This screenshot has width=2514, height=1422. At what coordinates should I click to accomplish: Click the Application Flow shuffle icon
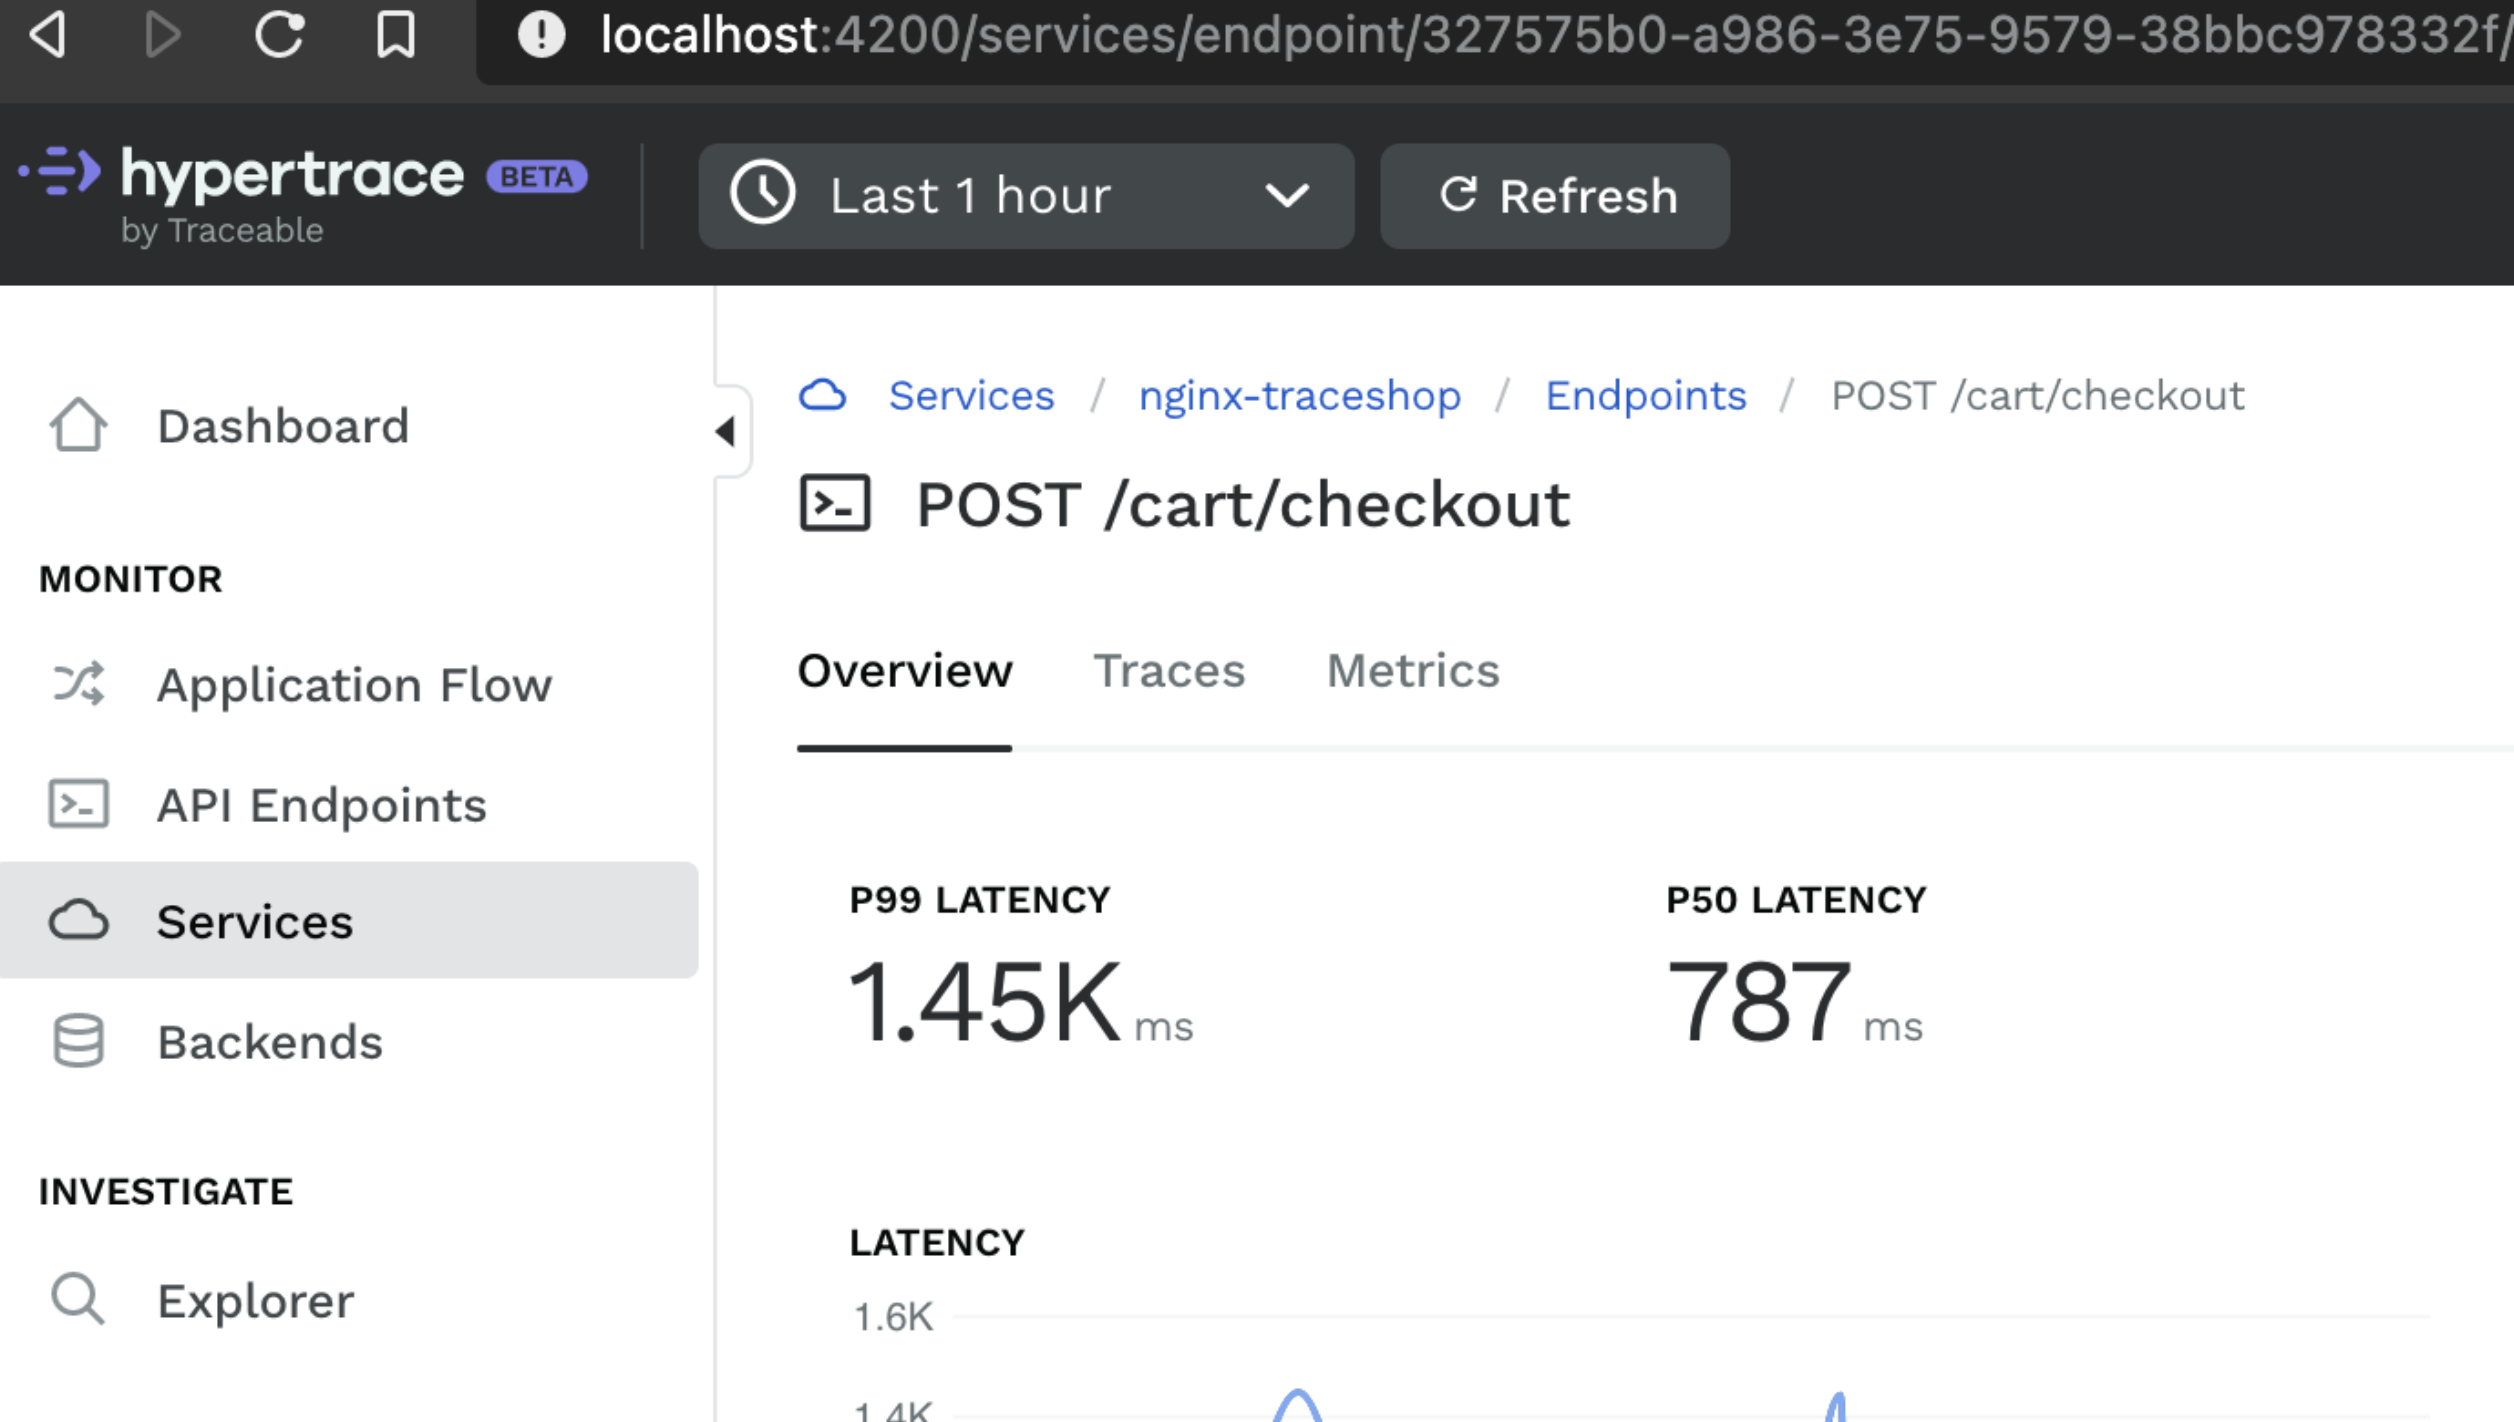click(78, 685)
